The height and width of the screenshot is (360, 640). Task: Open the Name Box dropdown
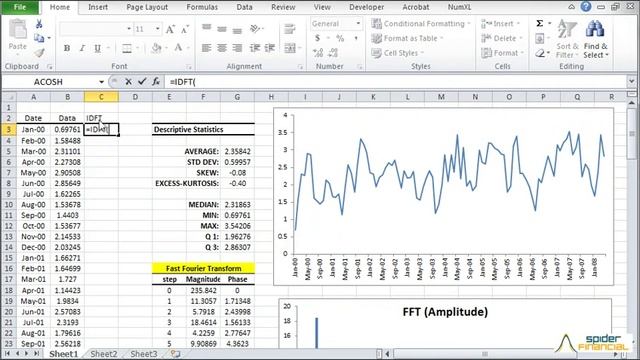[101, 82]
